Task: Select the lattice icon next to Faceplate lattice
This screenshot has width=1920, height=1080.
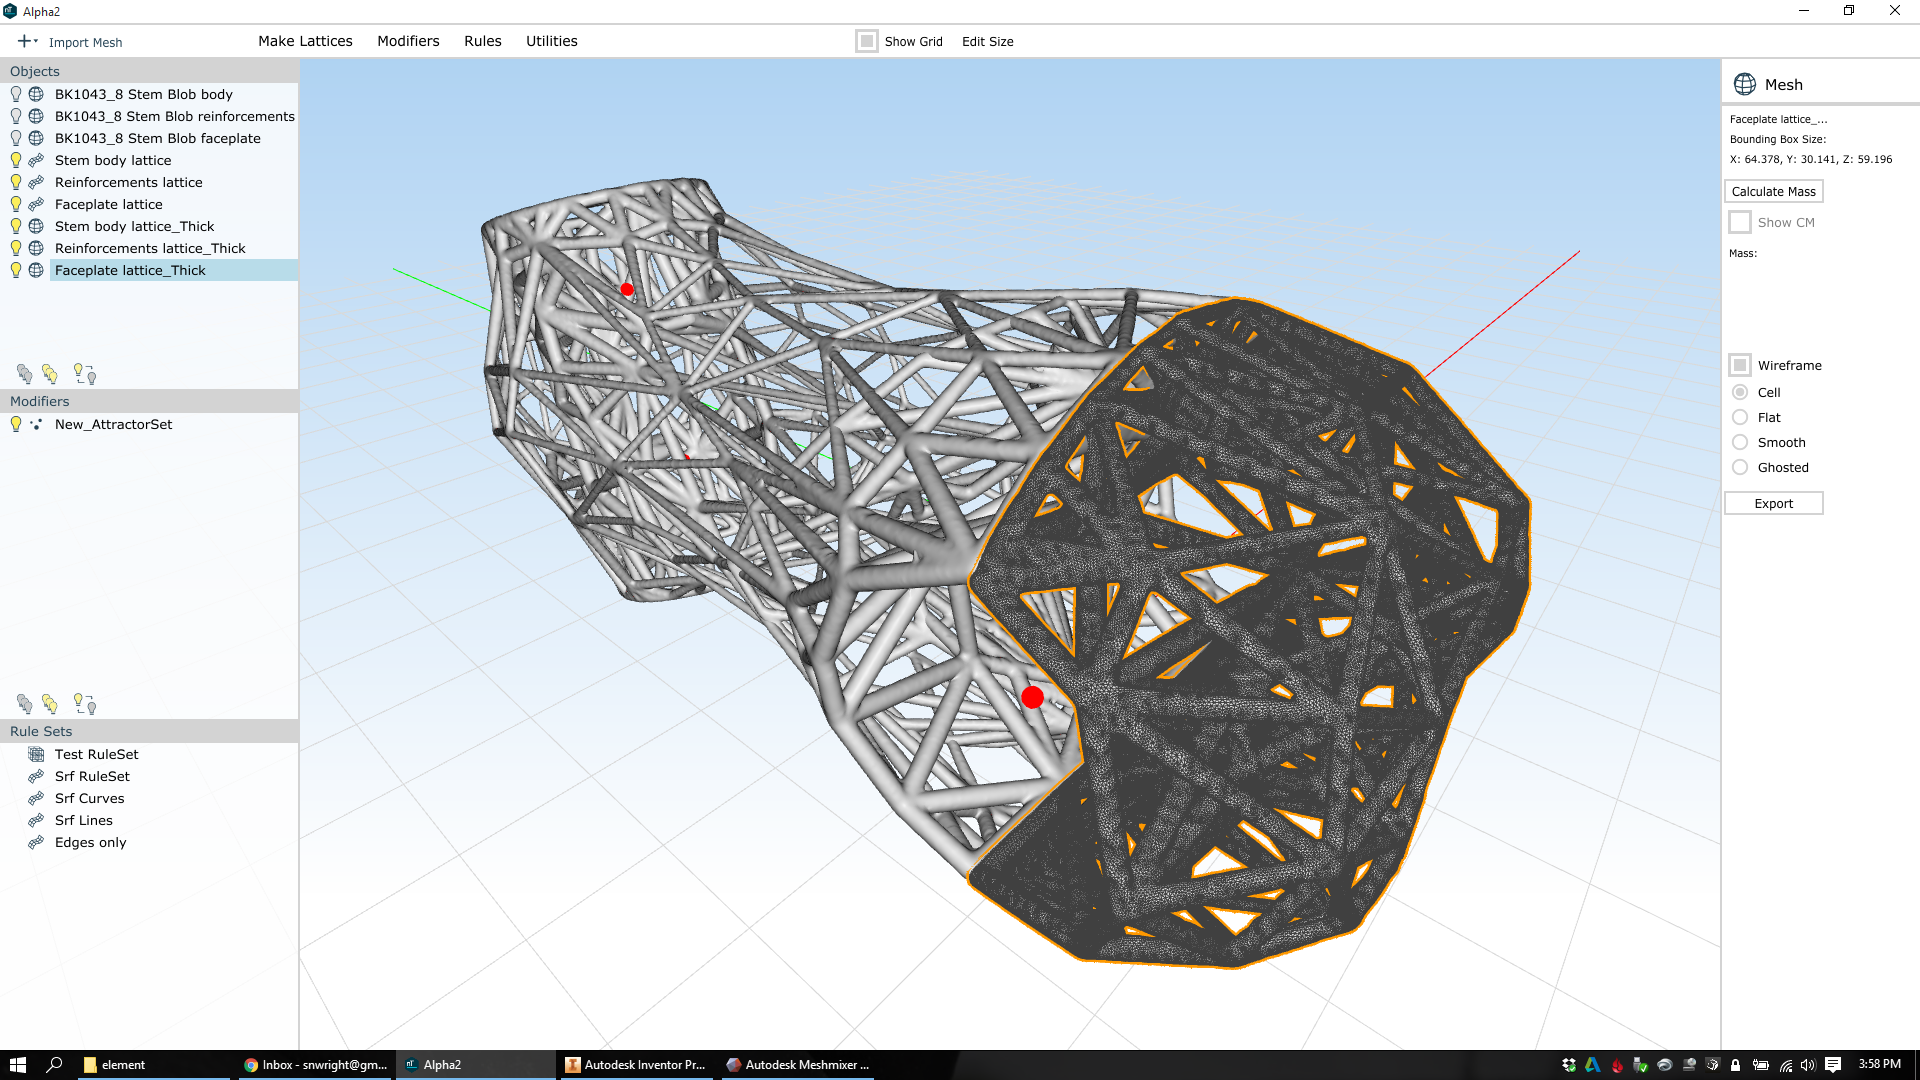Action: pyautogui.click(x=36, y=204)
